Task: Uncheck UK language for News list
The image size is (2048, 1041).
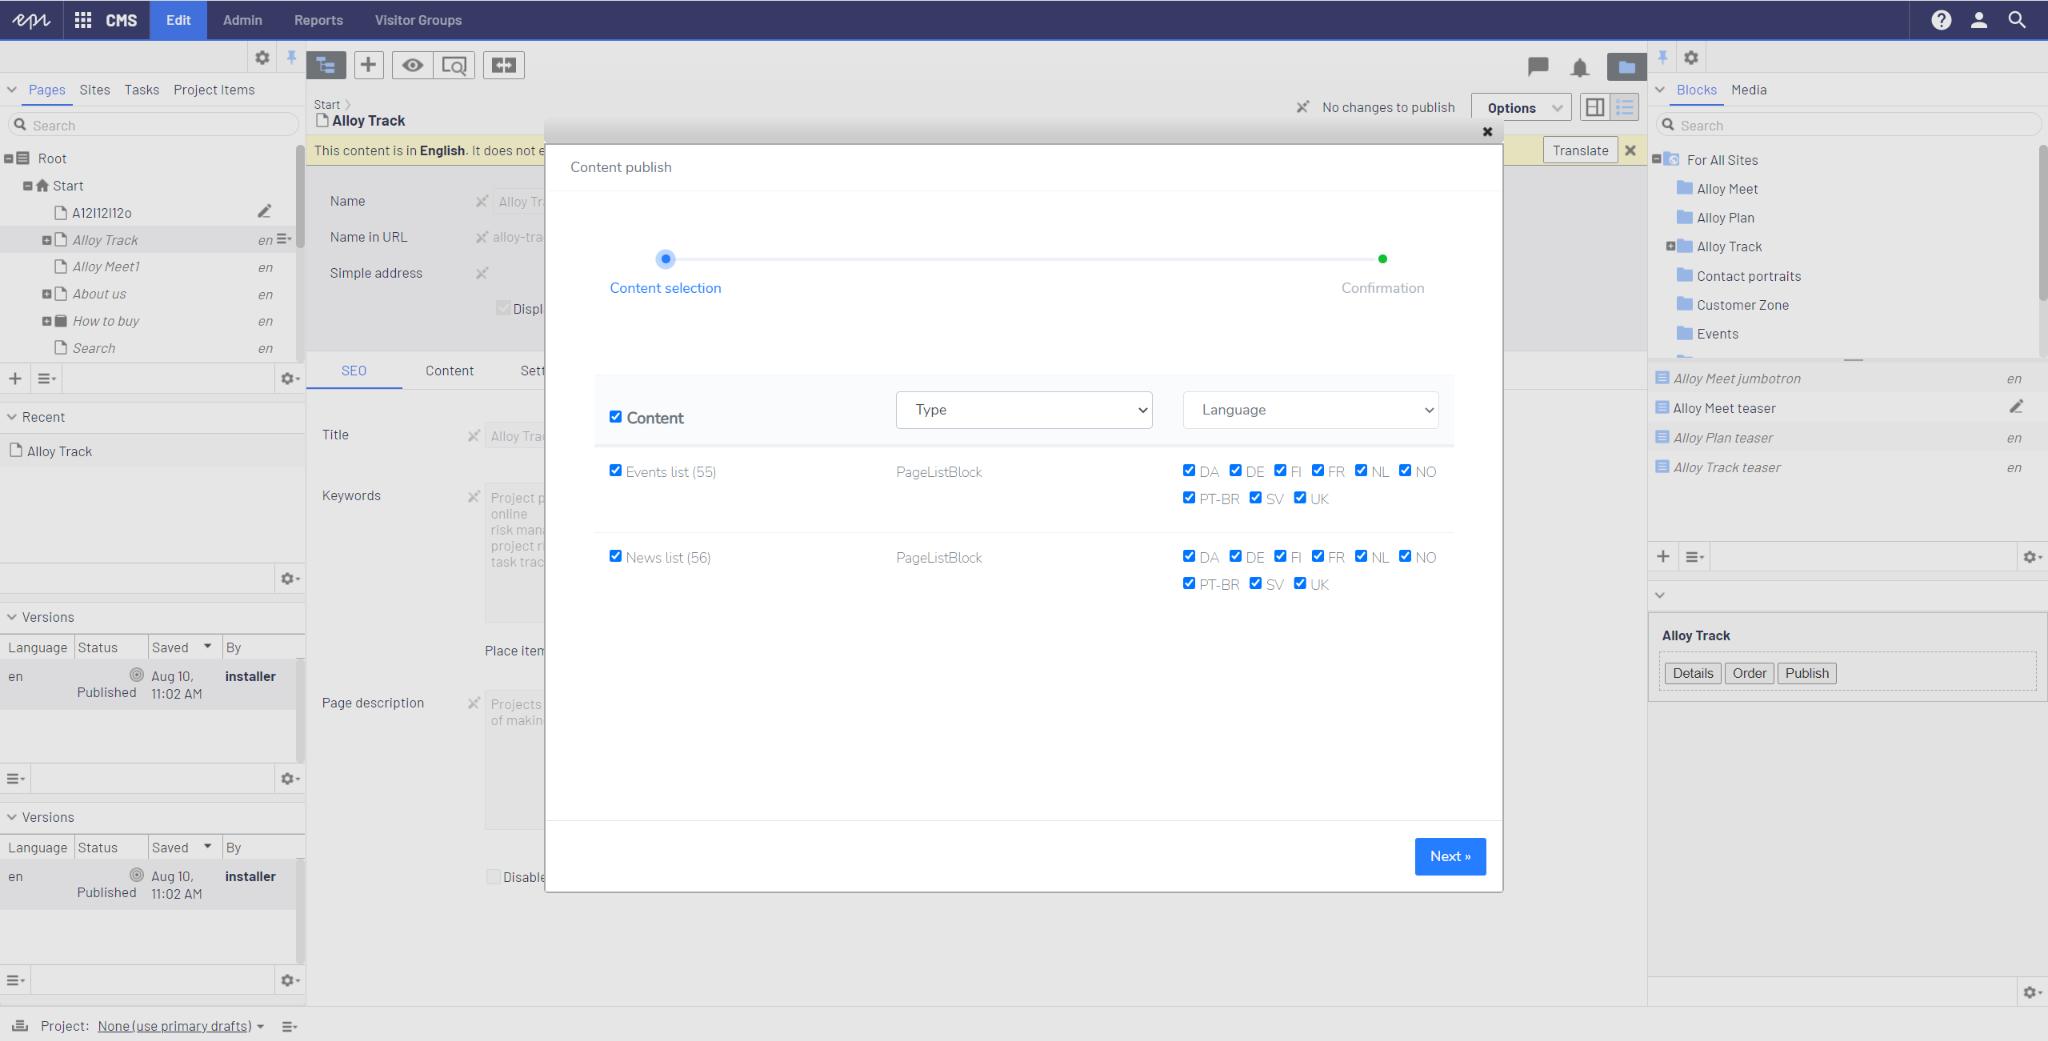Action: click(1300, 584)
